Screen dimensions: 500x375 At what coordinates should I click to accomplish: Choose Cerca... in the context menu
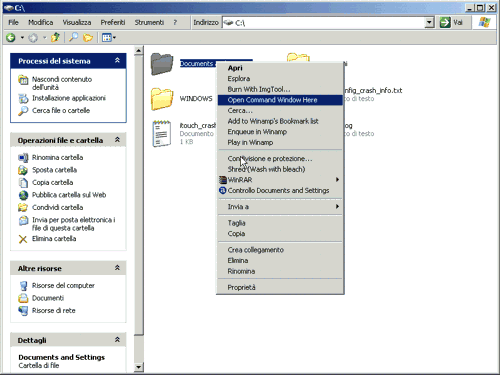coord(280,110)
